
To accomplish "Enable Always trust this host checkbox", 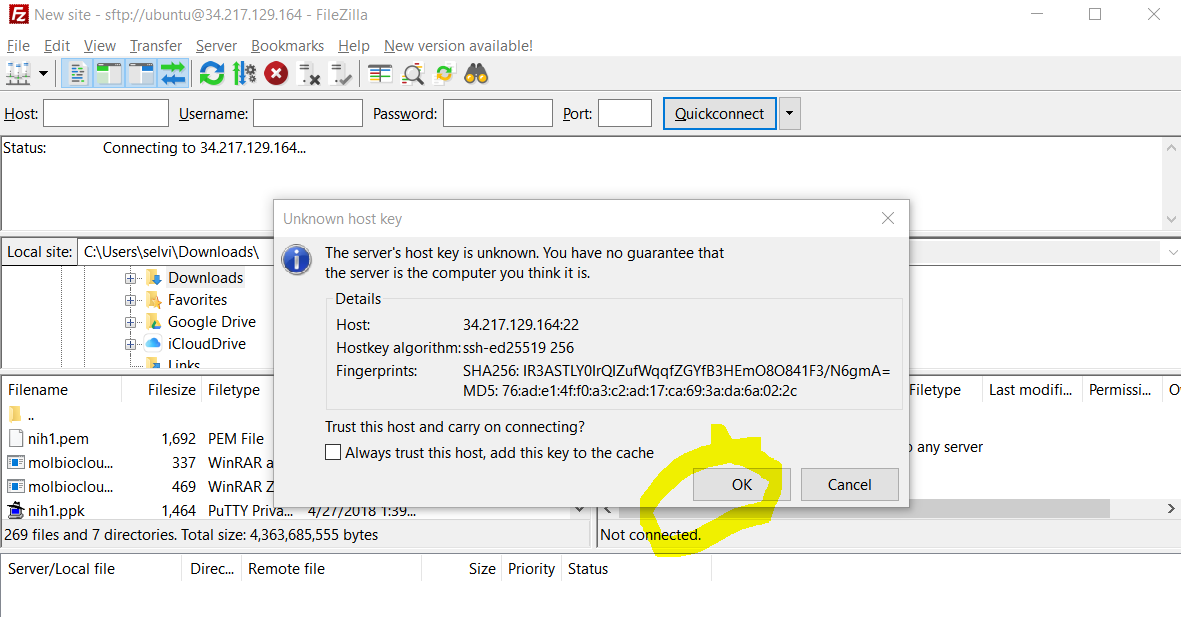I will coord(333,453).
